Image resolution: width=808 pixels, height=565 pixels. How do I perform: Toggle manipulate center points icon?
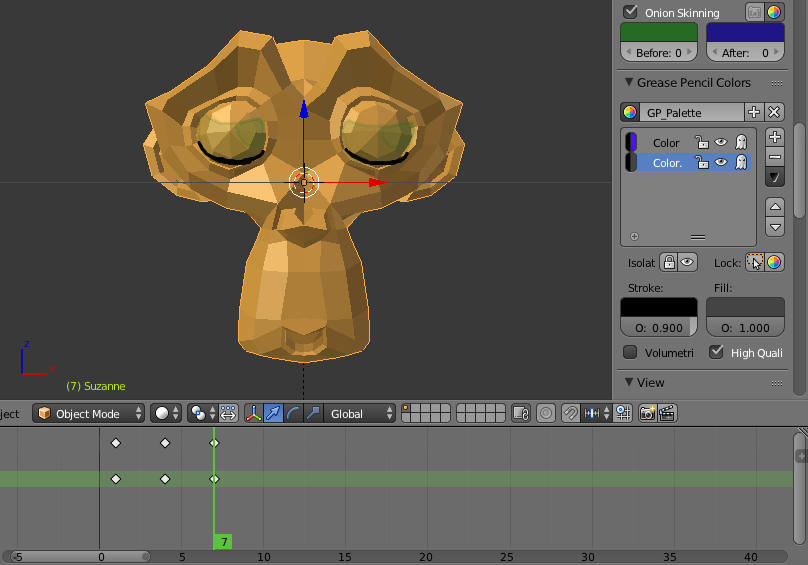[x=228, y=413]
